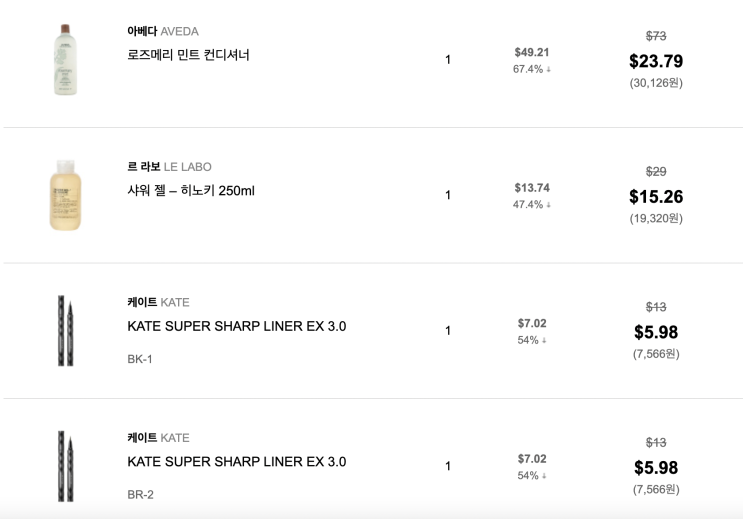This screenshot has width=743, height=519.
Task: Click the BK-1 option label
Action: coord(140,359)
